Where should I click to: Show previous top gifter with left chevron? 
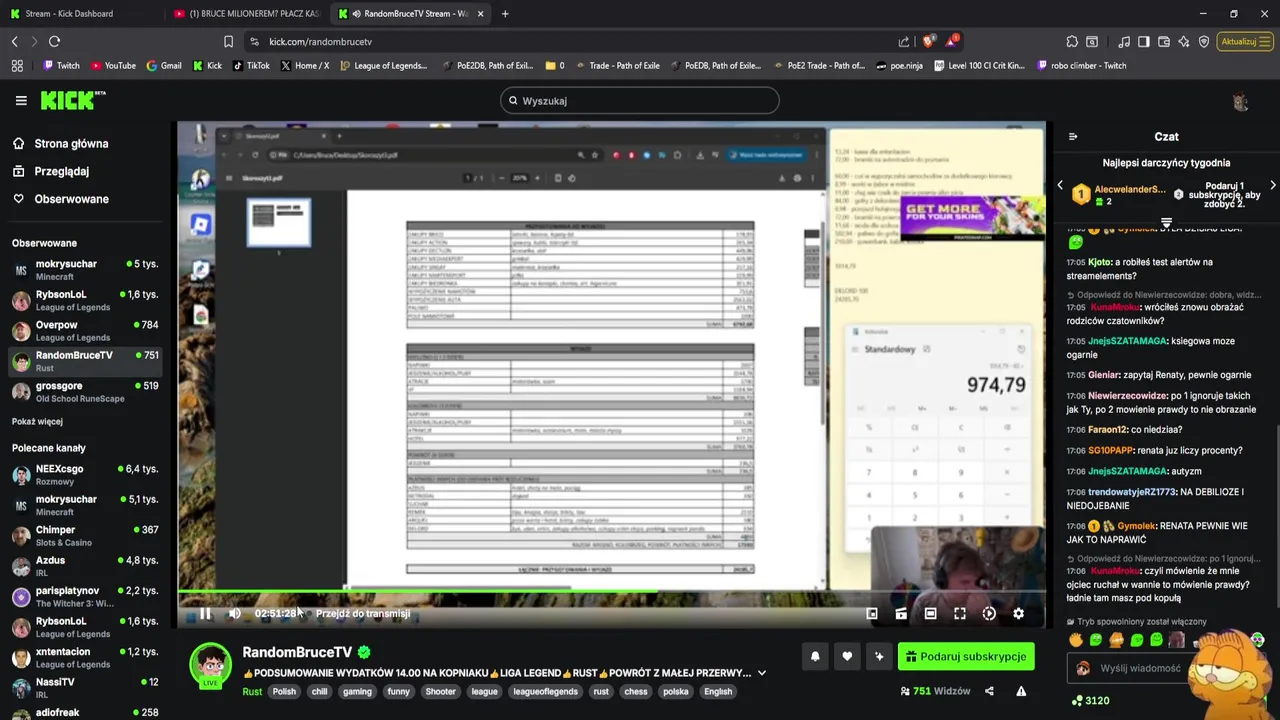pos(1060,186)
